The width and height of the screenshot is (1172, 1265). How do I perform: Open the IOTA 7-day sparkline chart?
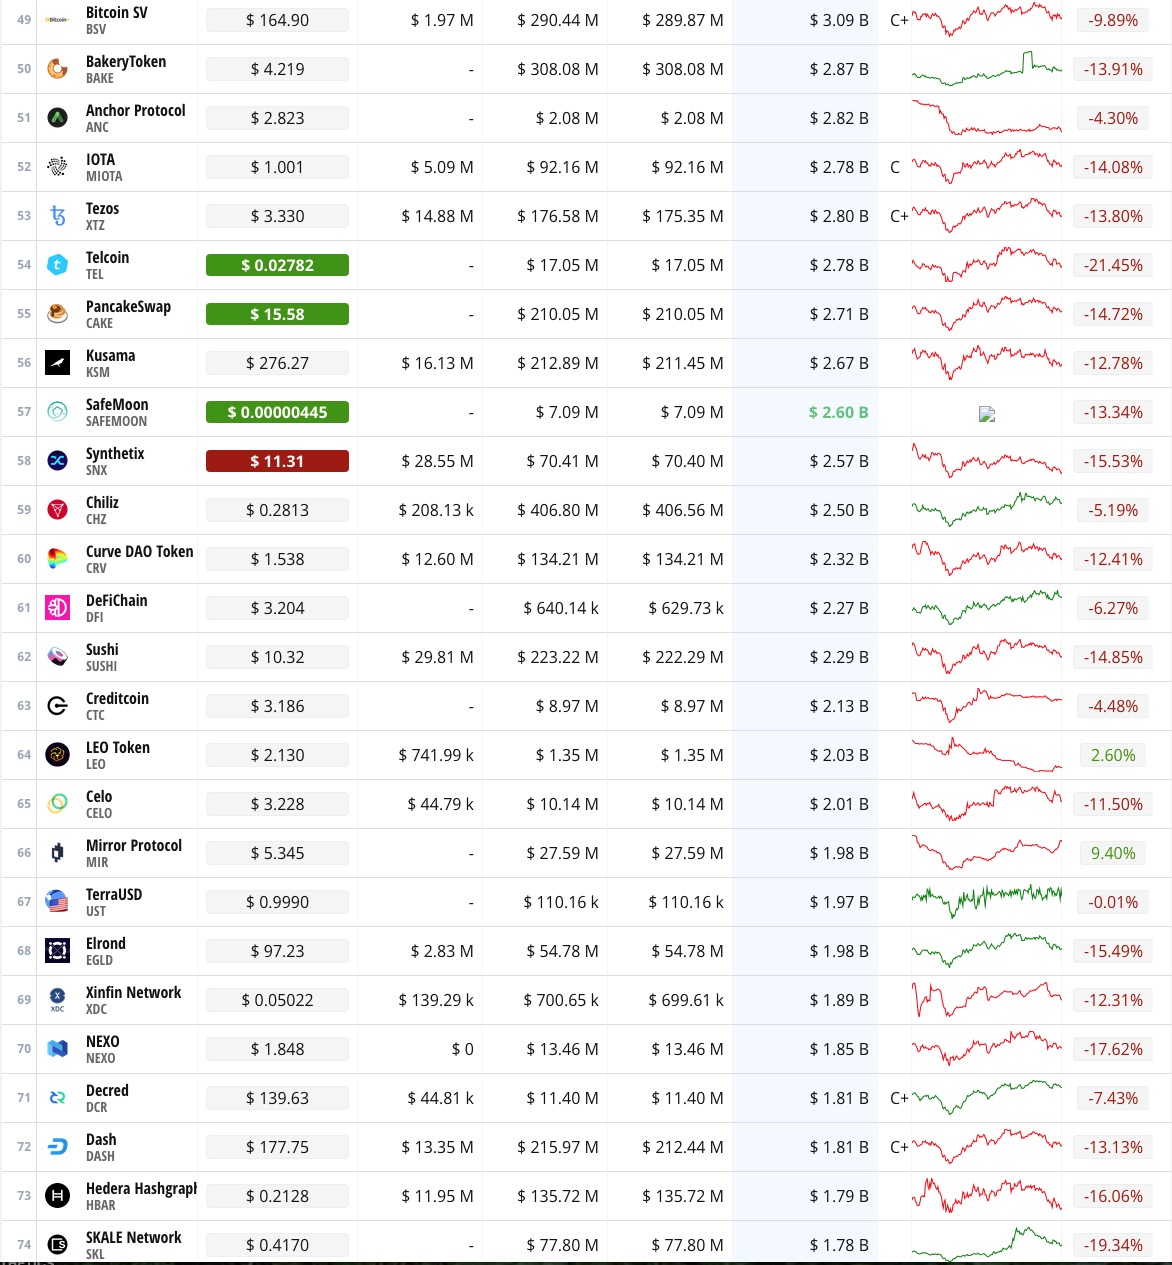(x=986, y=167)
